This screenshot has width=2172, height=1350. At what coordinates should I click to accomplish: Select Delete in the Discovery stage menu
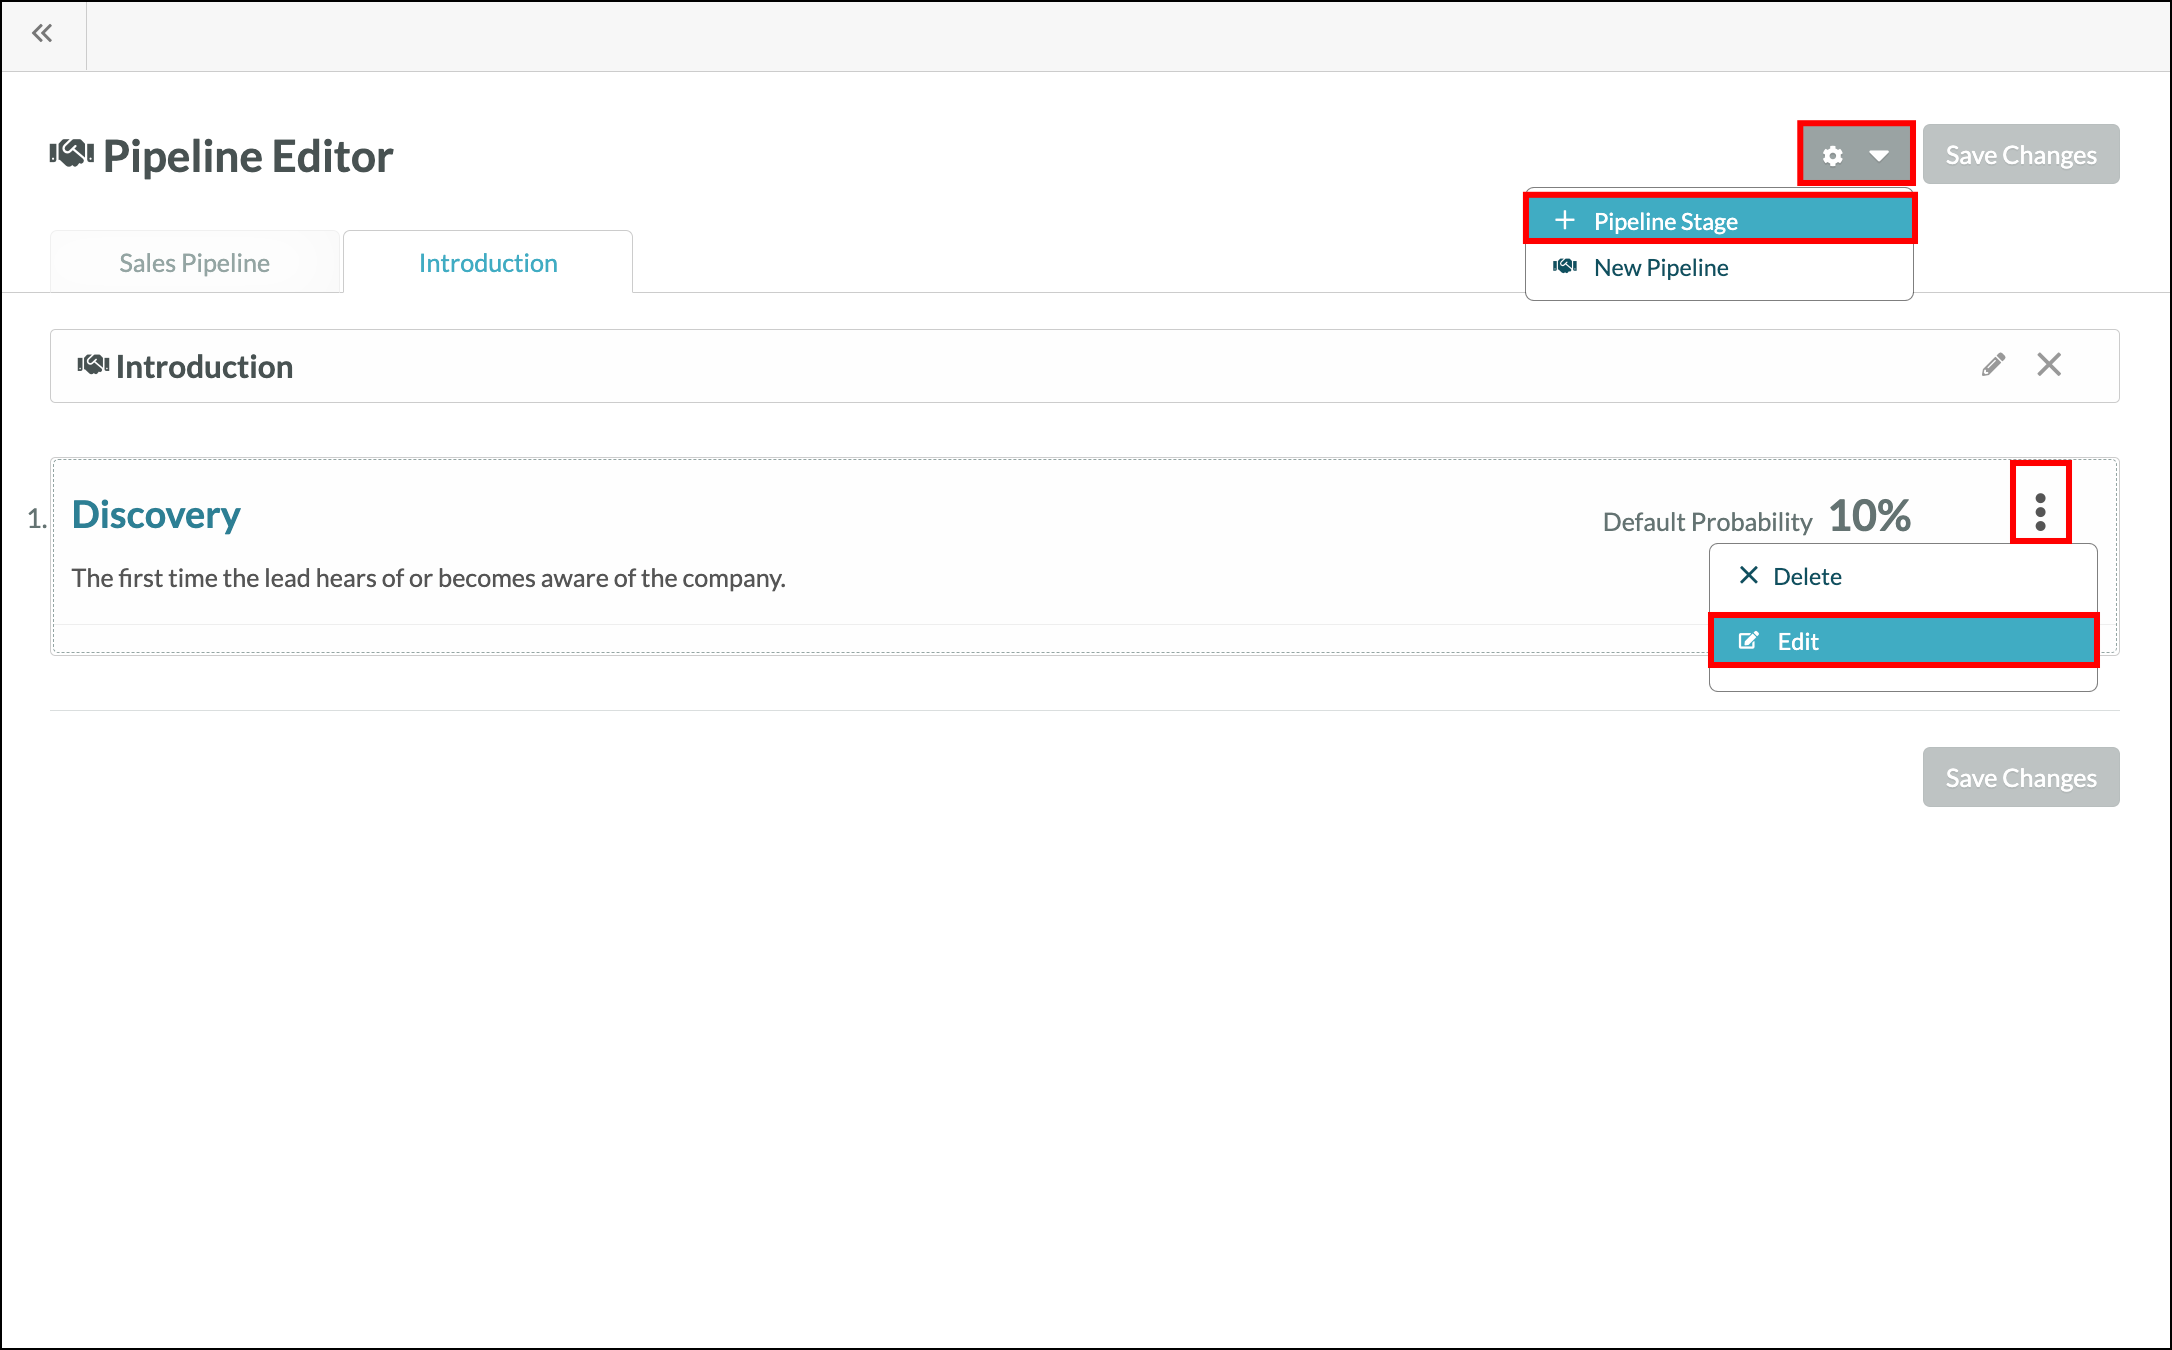point(1903,577)
